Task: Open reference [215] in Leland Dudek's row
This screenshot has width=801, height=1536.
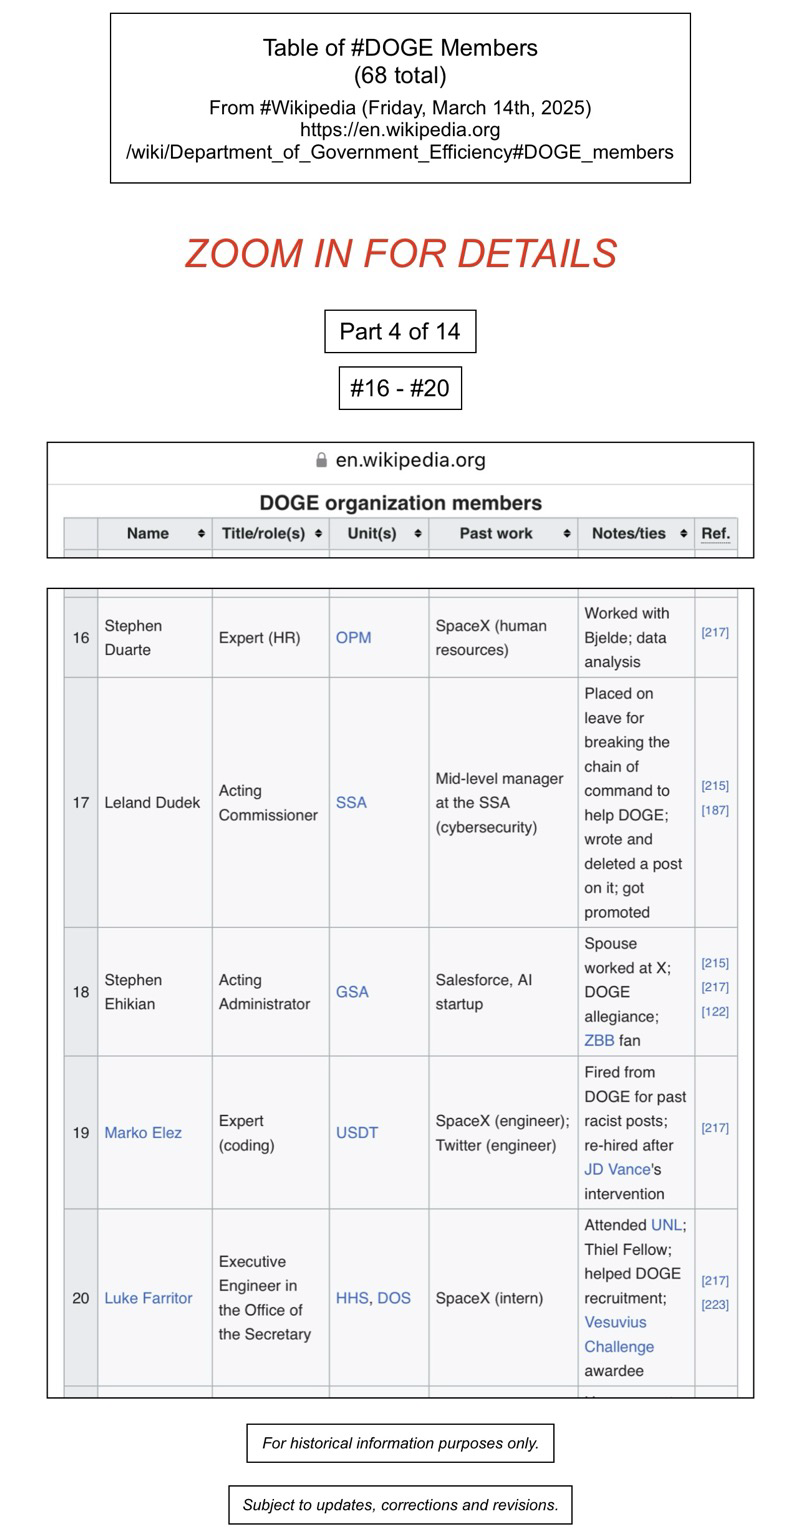Action: 715,786
